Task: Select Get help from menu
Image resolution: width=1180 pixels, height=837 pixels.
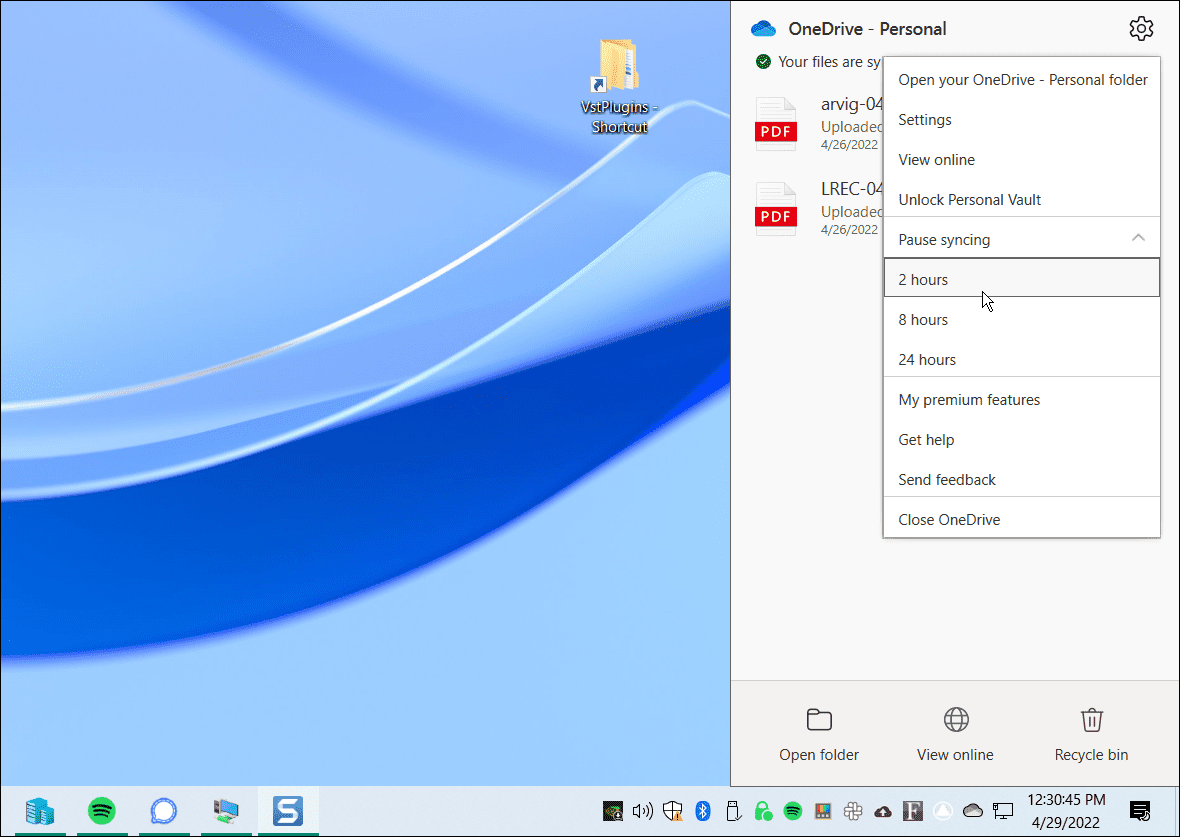Action: [1022, 440]
